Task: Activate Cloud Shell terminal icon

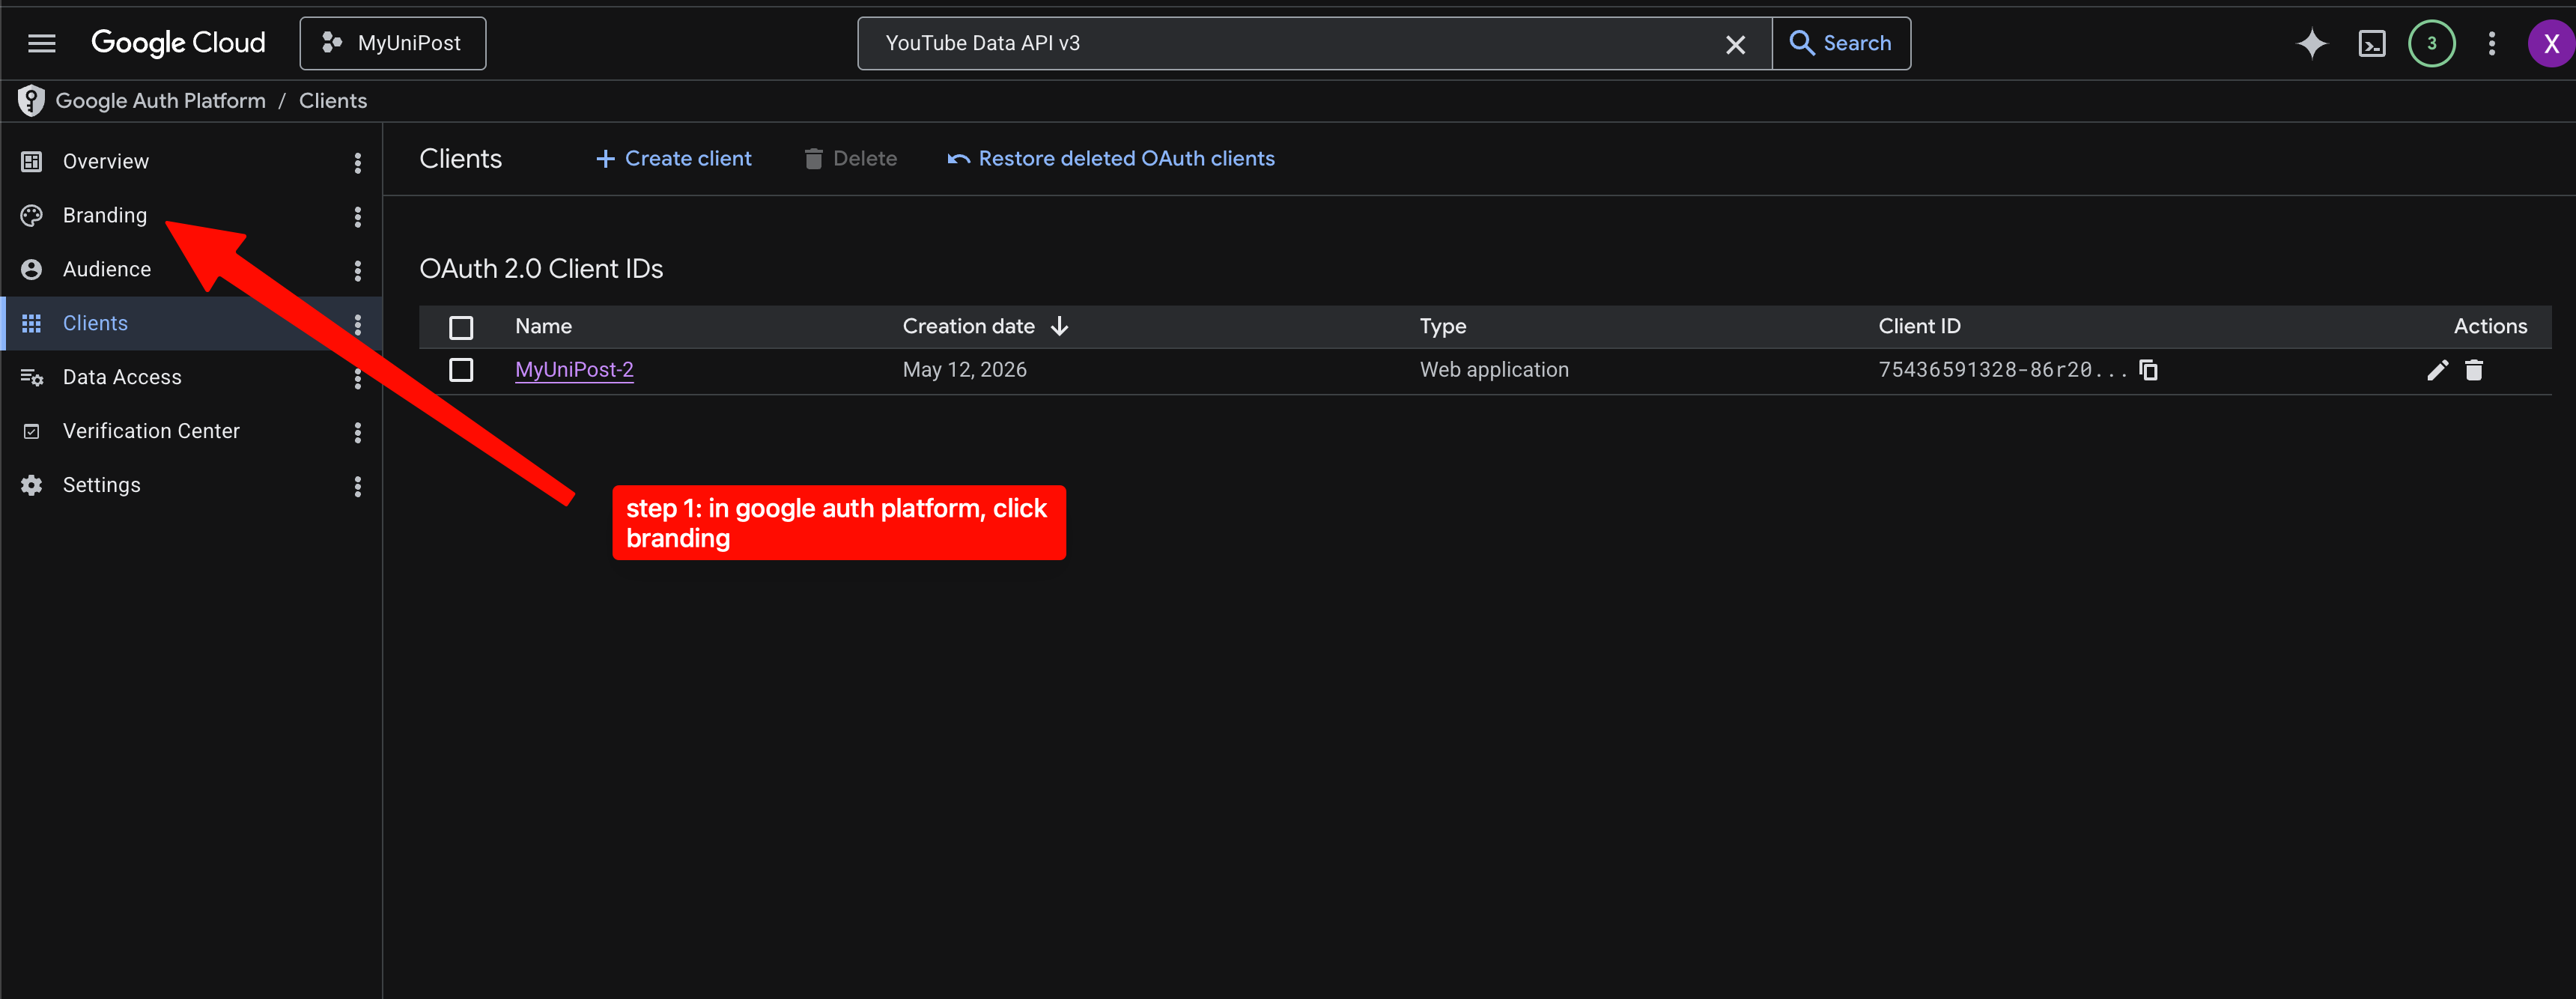Action: [2372, 43]
